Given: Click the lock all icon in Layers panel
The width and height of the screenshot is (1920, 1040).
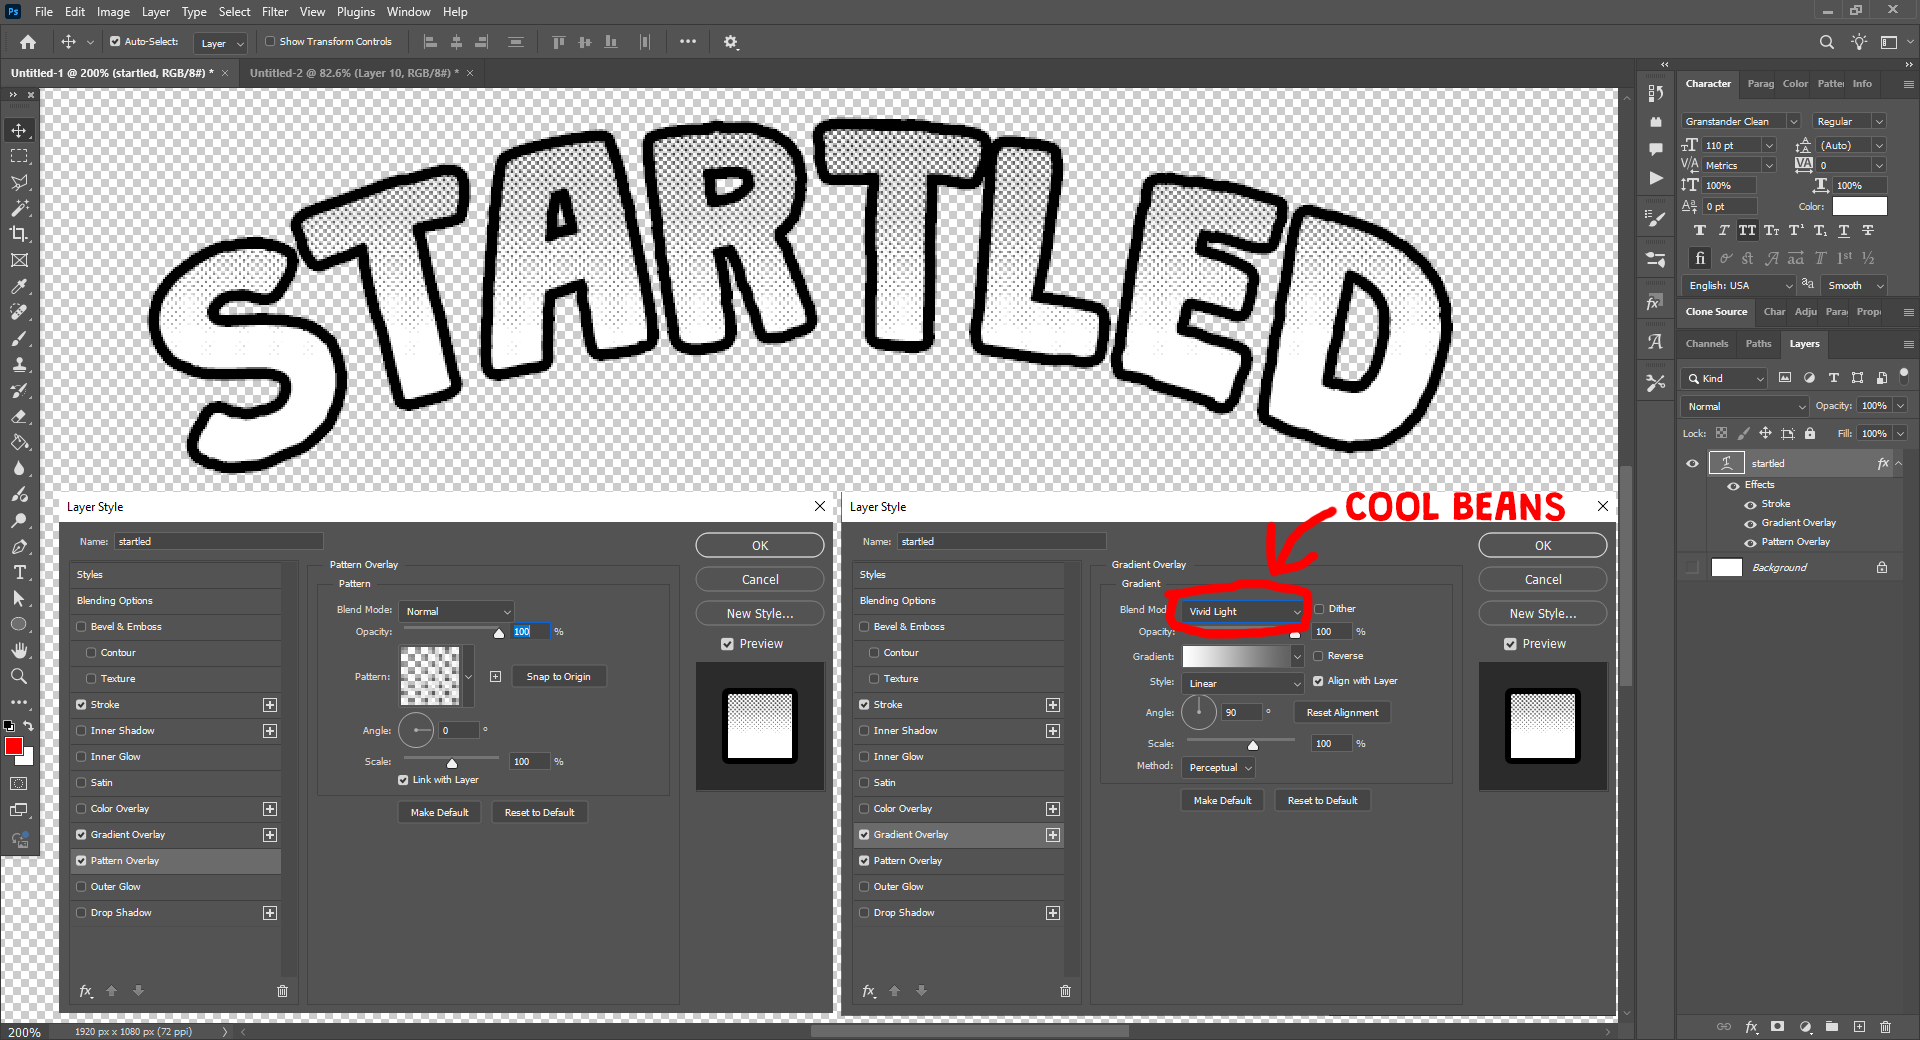Looking at the screenshot, I should (1810, 433).
